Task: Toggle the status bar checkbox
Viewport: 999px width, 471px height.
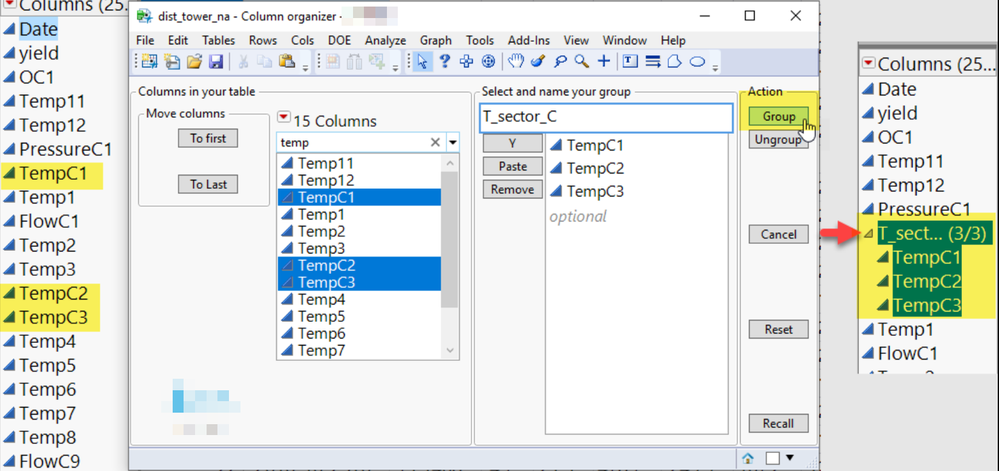Action: point(770,457)
